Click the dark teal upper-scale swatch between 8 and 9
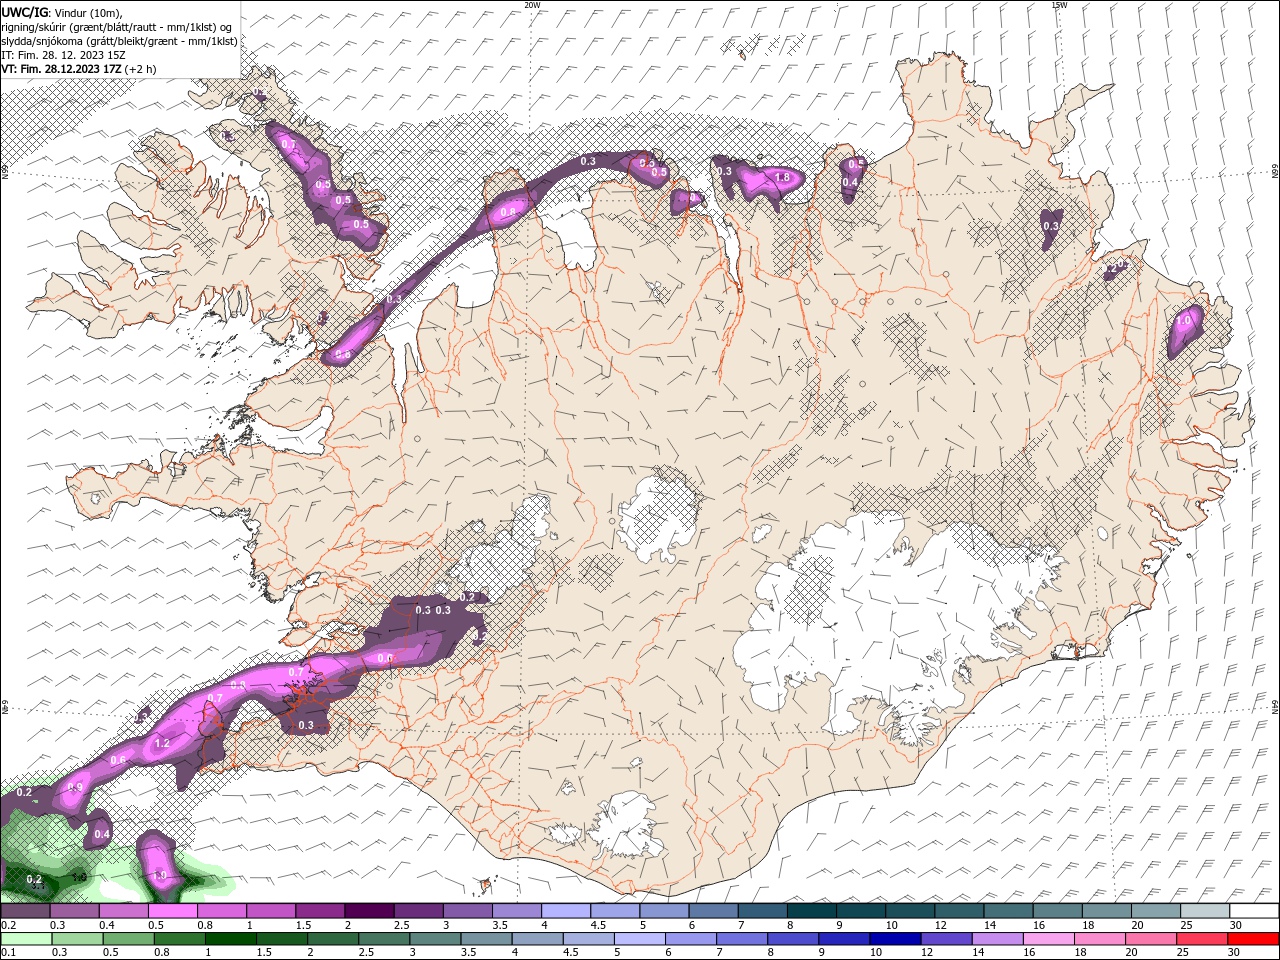1280x960 pixels. pyautogui.click(x=811, y=911)
